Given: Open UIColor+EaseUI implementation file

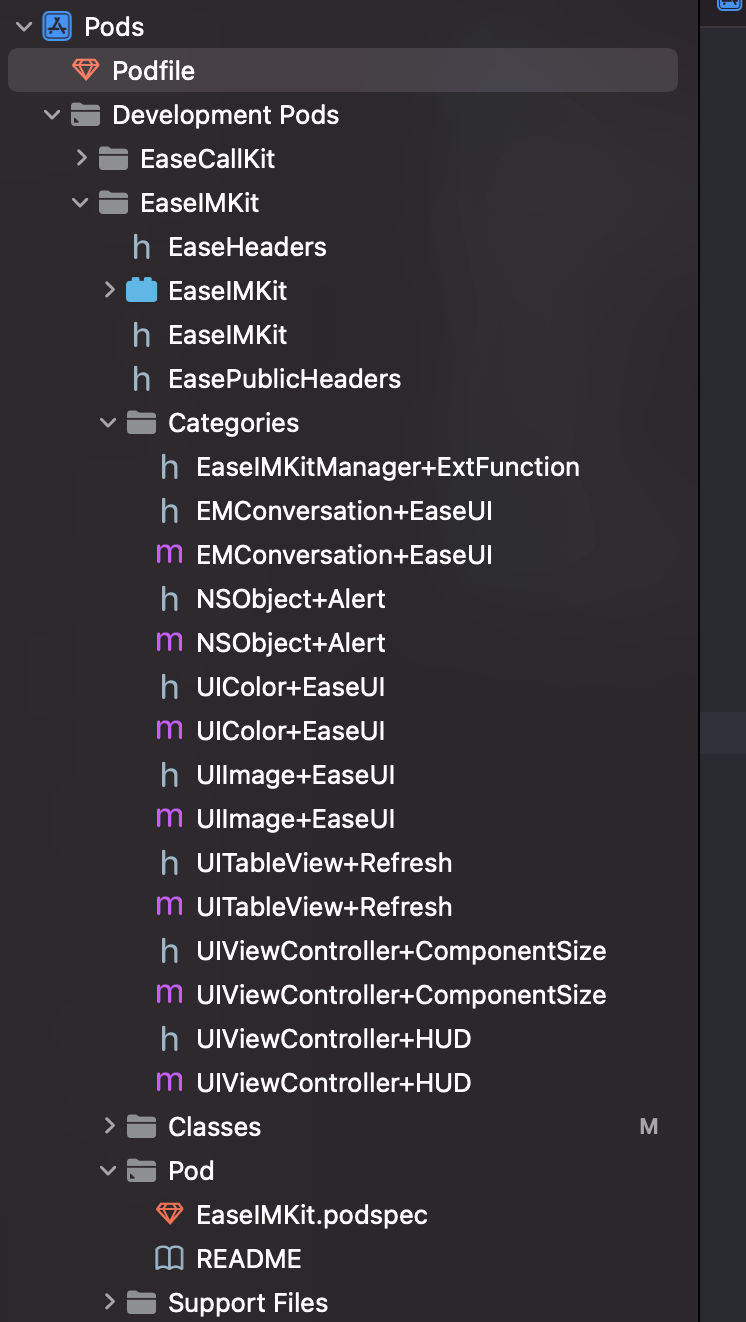Looking at the screenshot, I should (291, 731).
